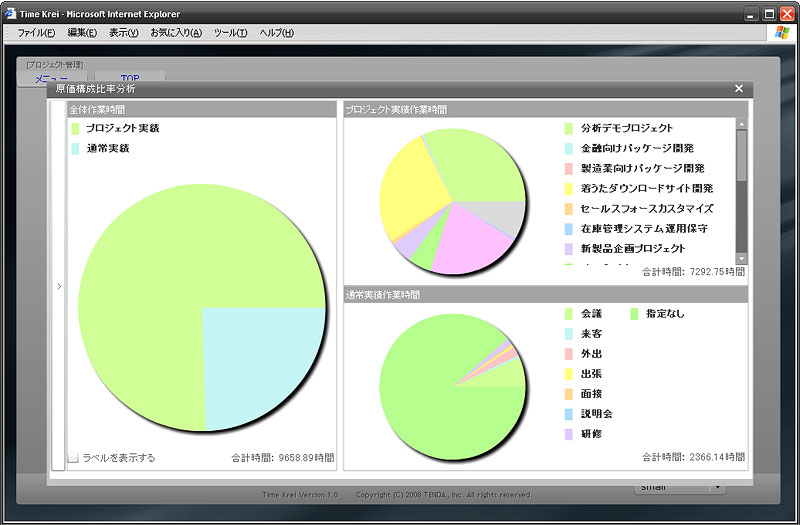The height and width of the screenshot is (525, 800).
Task: Click the 製造業向けパッケージ開発 legend swatch
Action: pyautogui.click(x=569, y=168)
